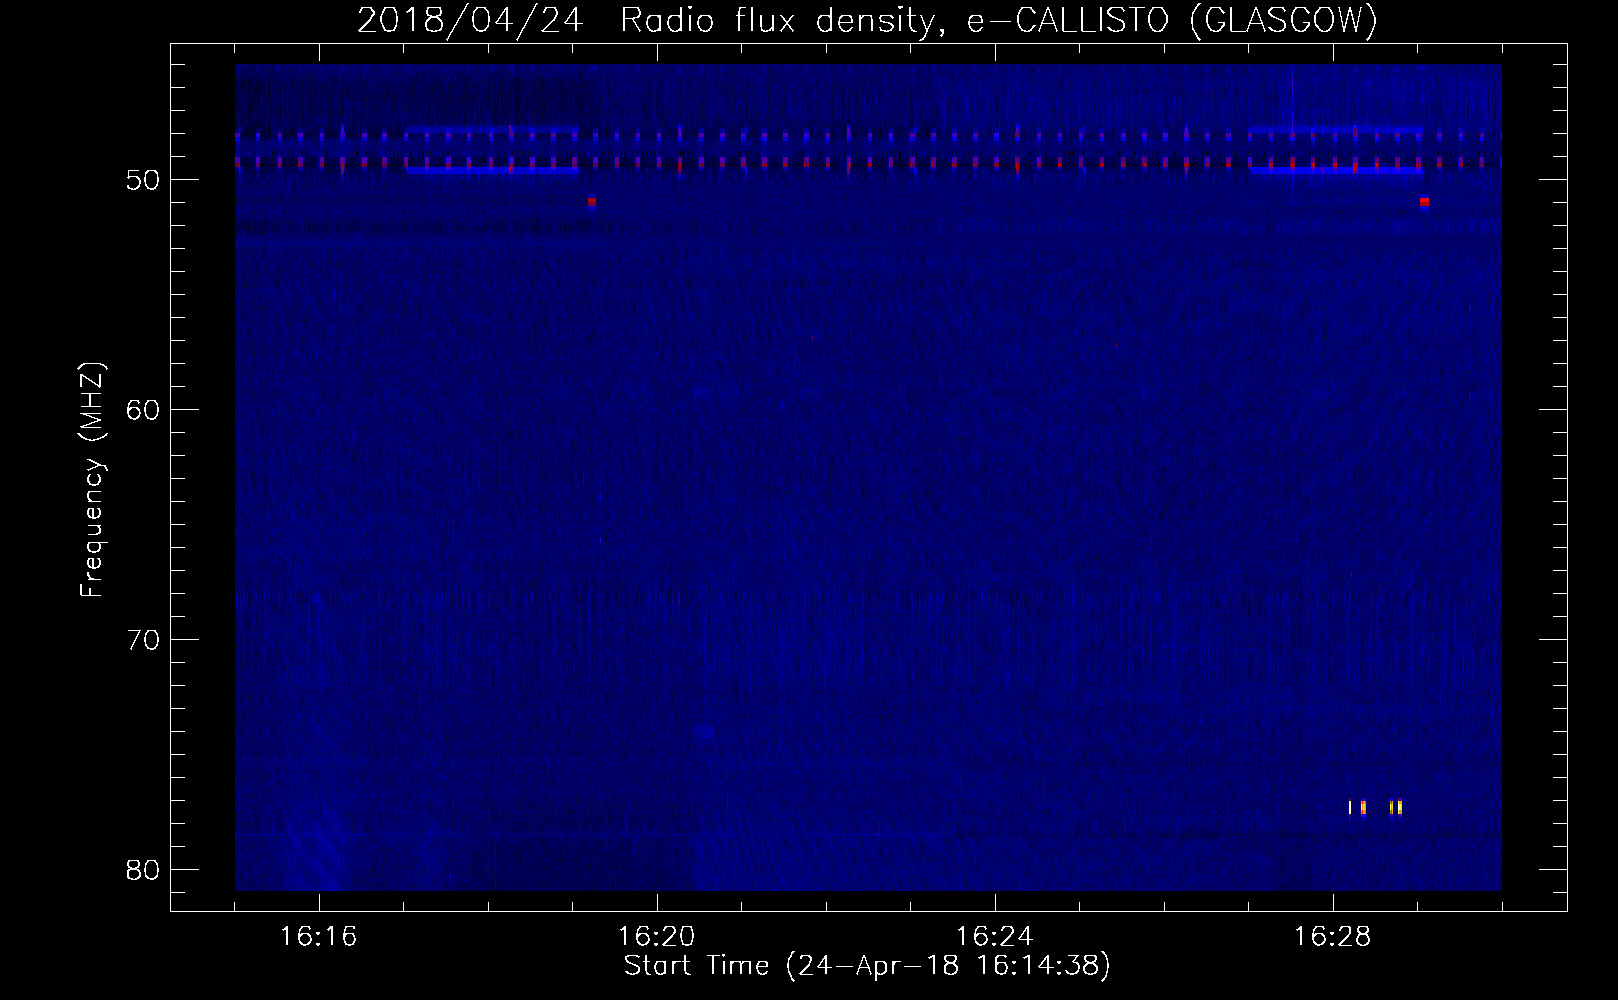Viewport: 1618px width, 1000px height.
Task: Click the yellow burst marks near 77 MHz
Action: point(1376,807)
